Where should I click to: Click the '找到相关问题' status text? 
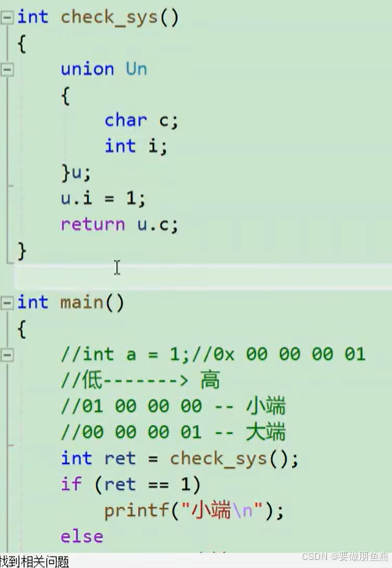(x=34, y=561)
